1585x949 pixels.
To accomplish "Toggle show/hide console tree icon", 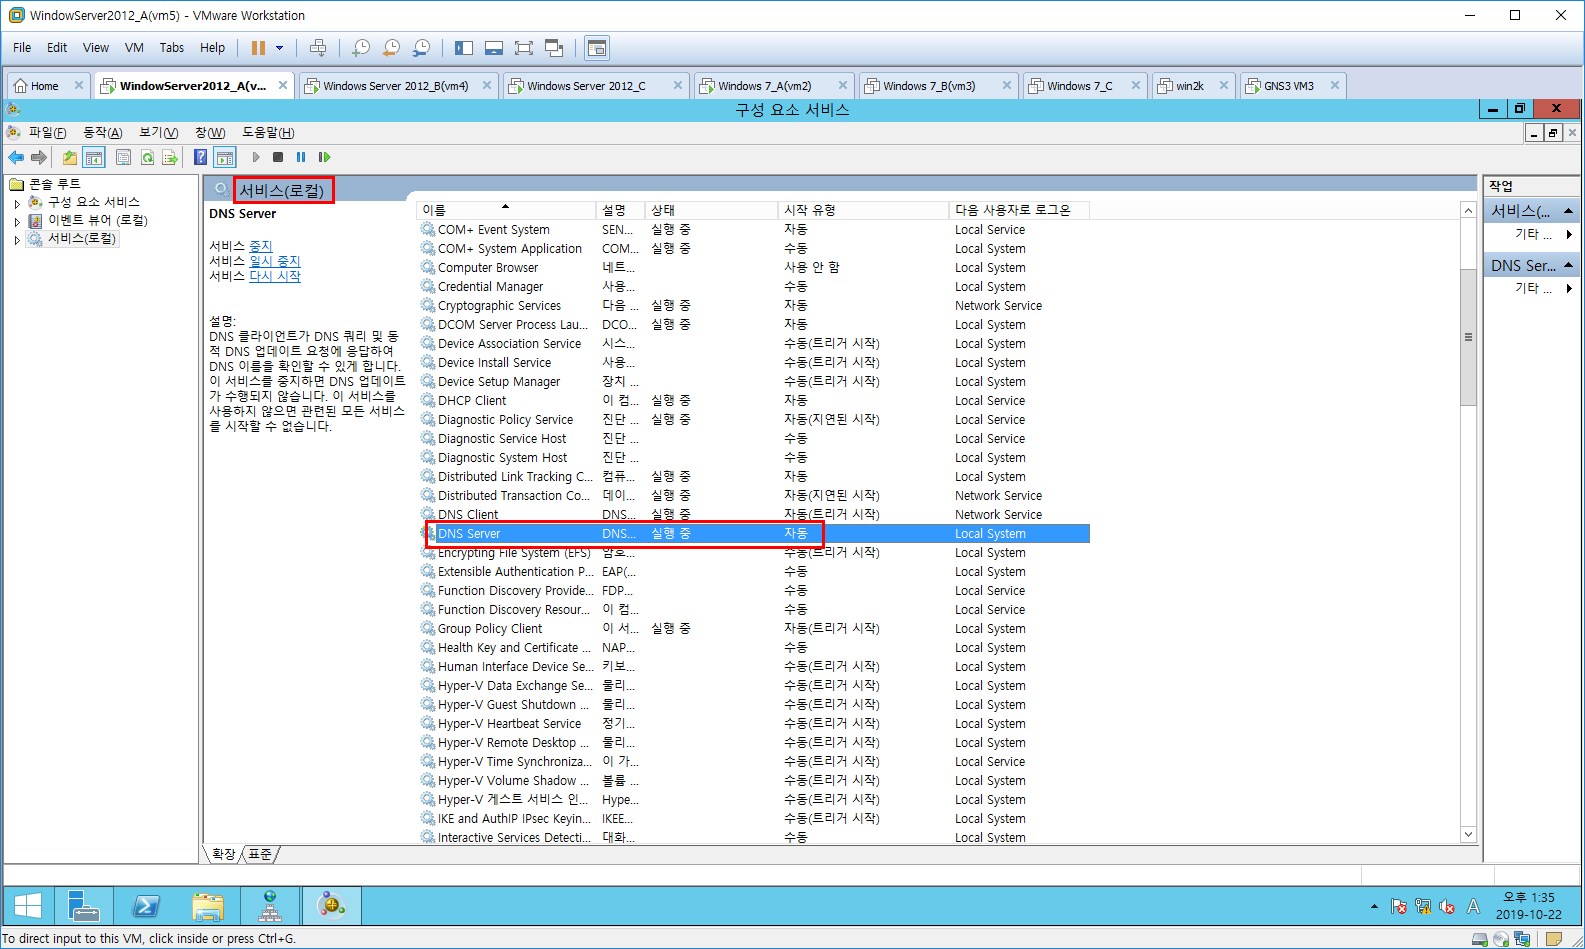I will tap(94, 157).
